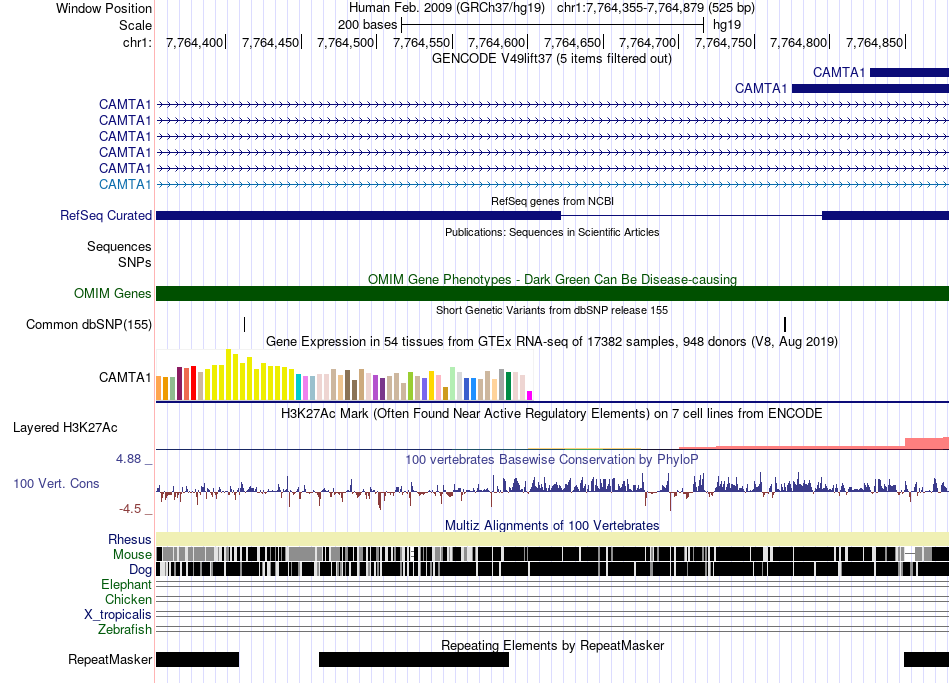Click the wide middle RepeatMasker black block
The width and height of the screenshot is (950, 683).
click(414, 659)
